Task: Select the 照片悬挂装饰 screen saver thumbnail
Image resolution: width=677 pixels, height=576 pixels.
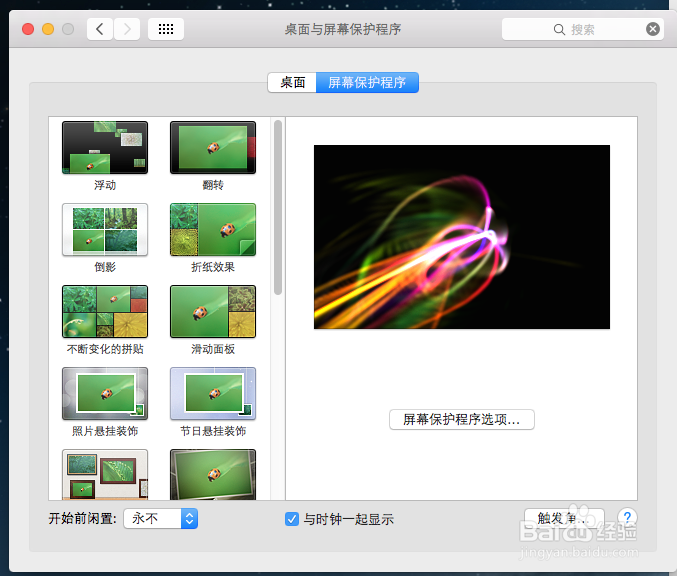Action: tap(105, 393)
